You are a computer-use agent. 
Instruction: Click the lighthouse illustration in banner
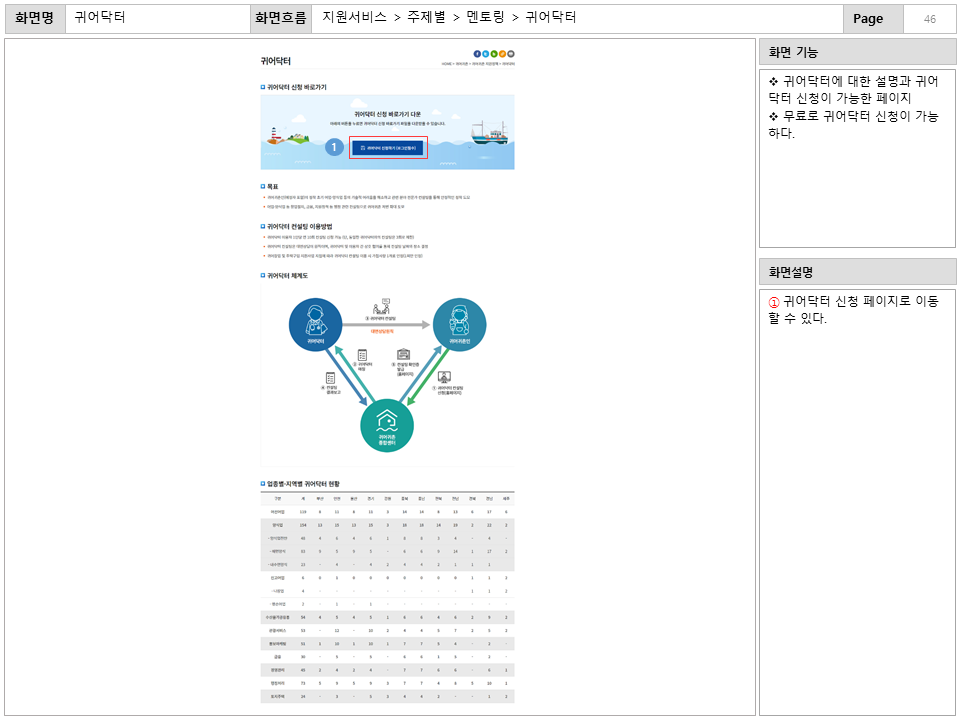click(274, 135)
